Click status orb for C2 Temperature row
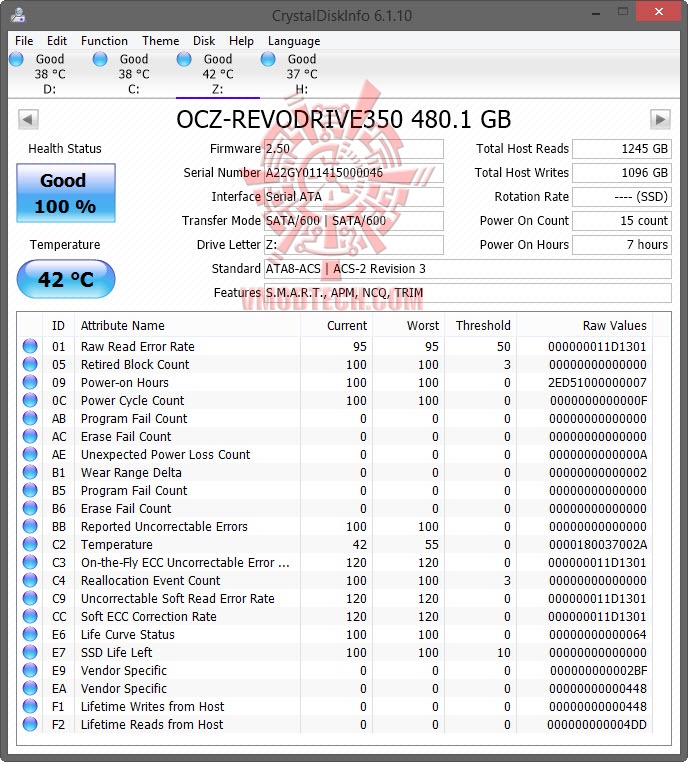The width and height of the screenshot is (688, 762). [30, 544]
